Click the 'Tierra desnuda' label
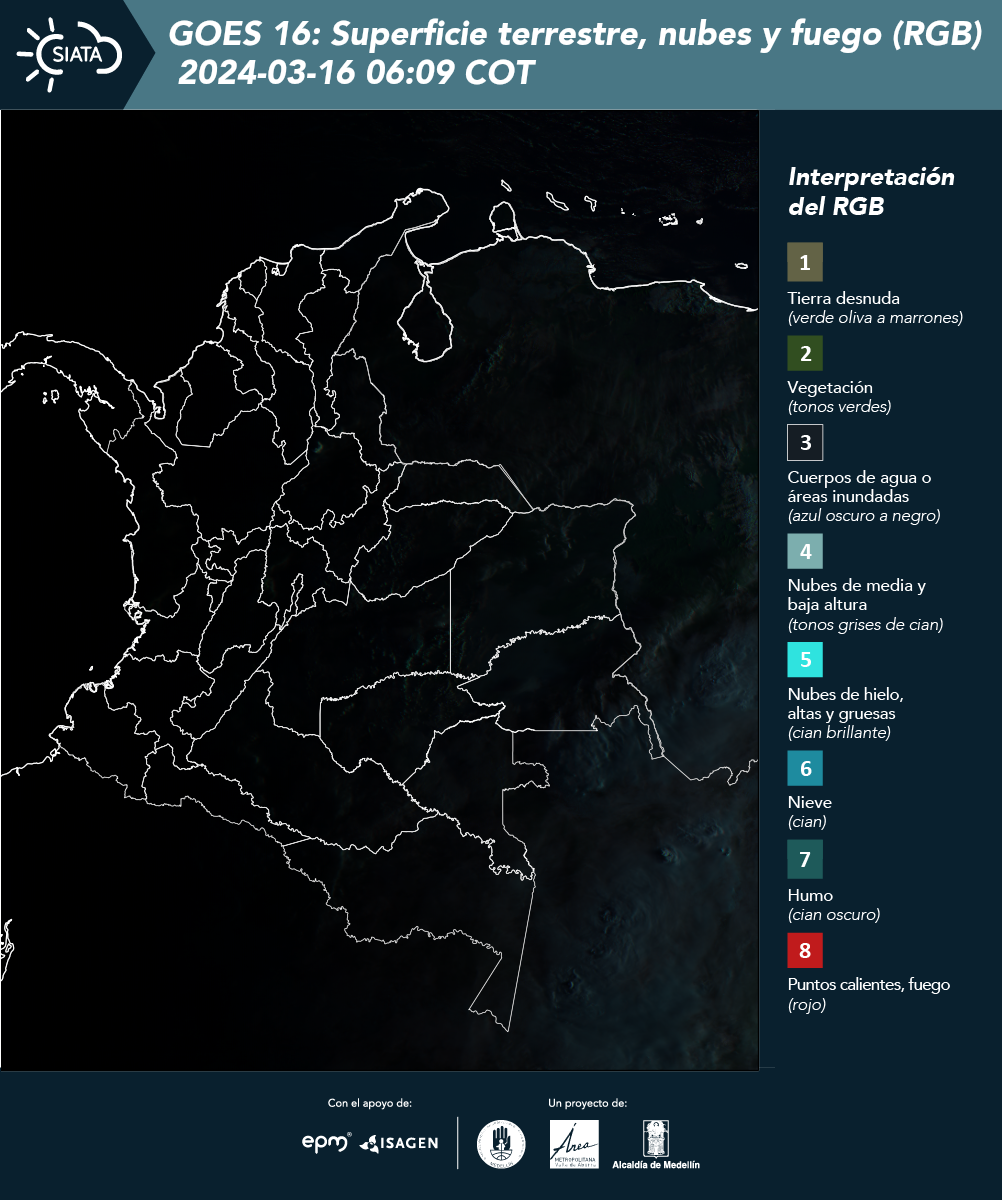Image resolution: width=1002 pixels, height=1200 pixels. point(844,298)
